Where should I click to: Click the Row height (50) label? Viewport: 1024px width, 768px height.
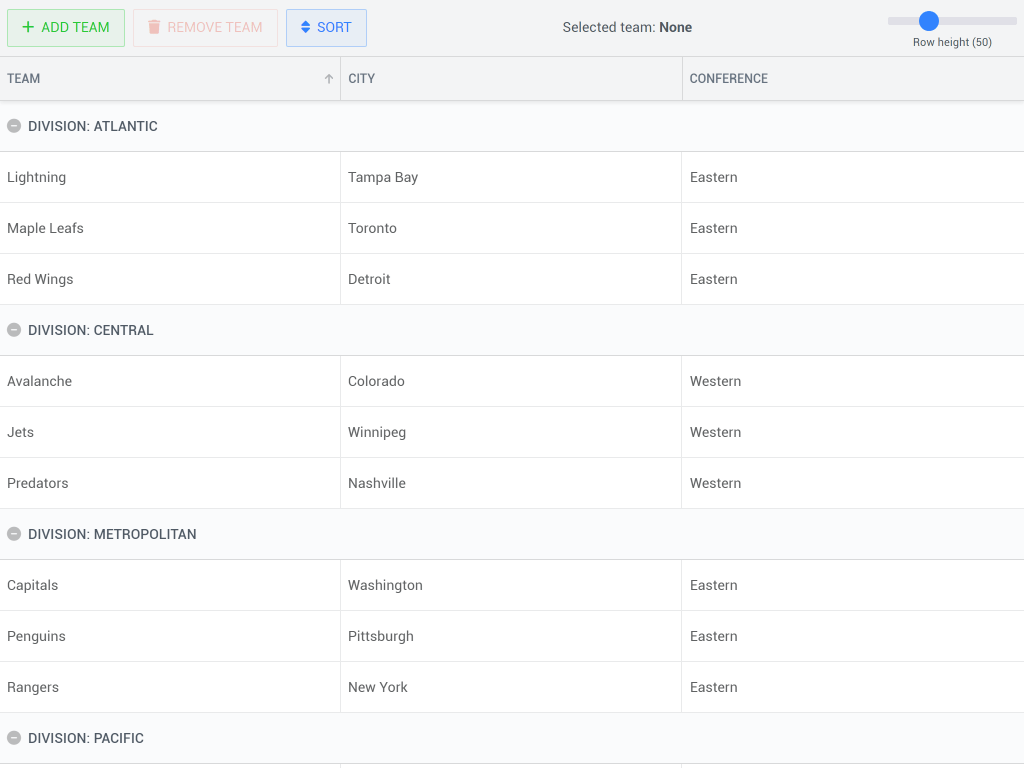point(952,42)
